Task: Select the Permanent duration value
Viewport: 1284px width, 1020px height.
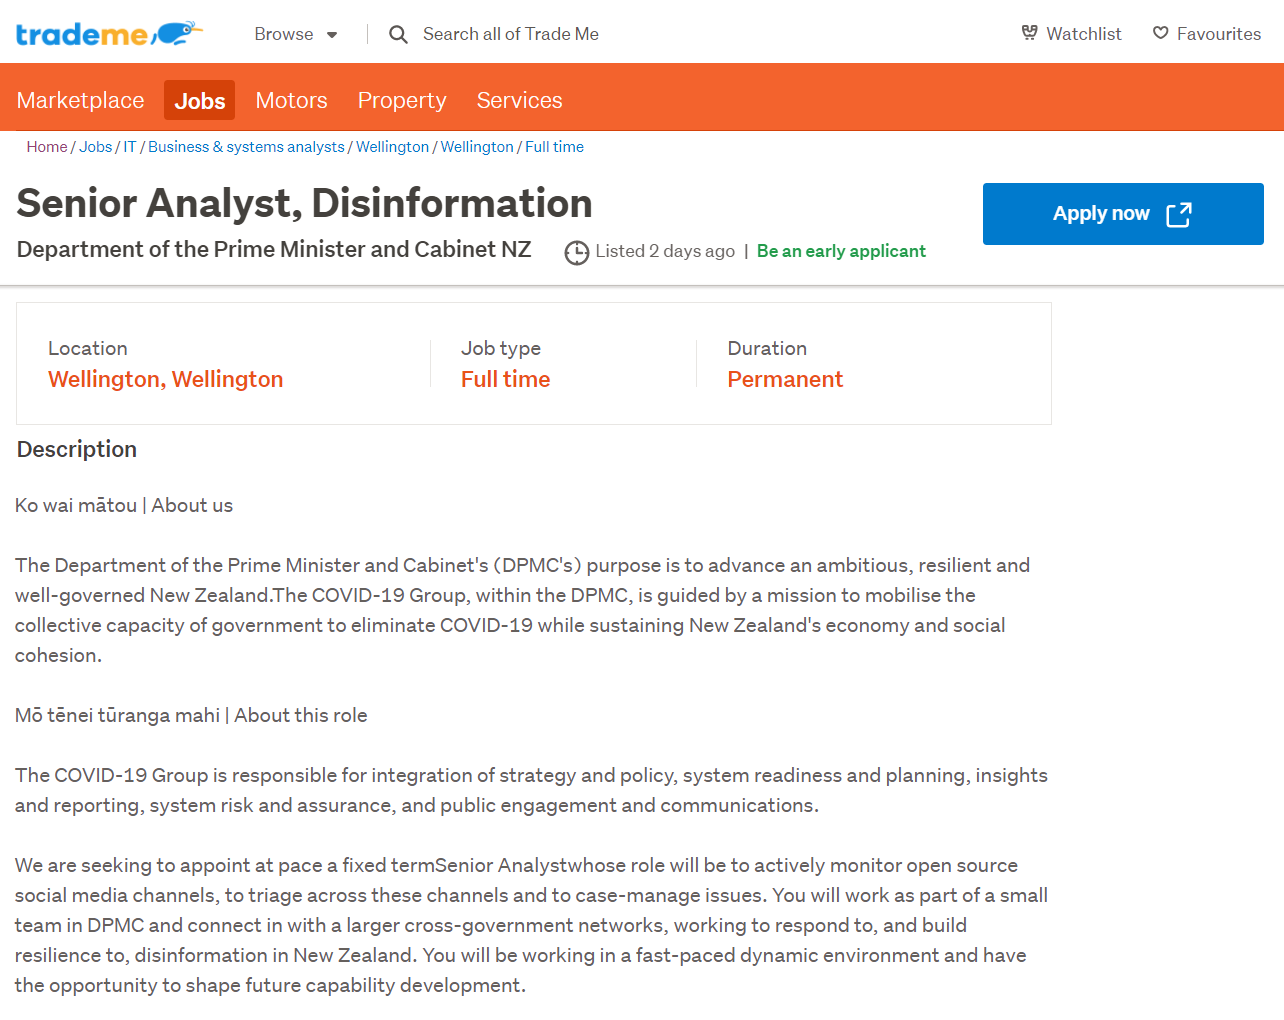Action: point(785,380)
